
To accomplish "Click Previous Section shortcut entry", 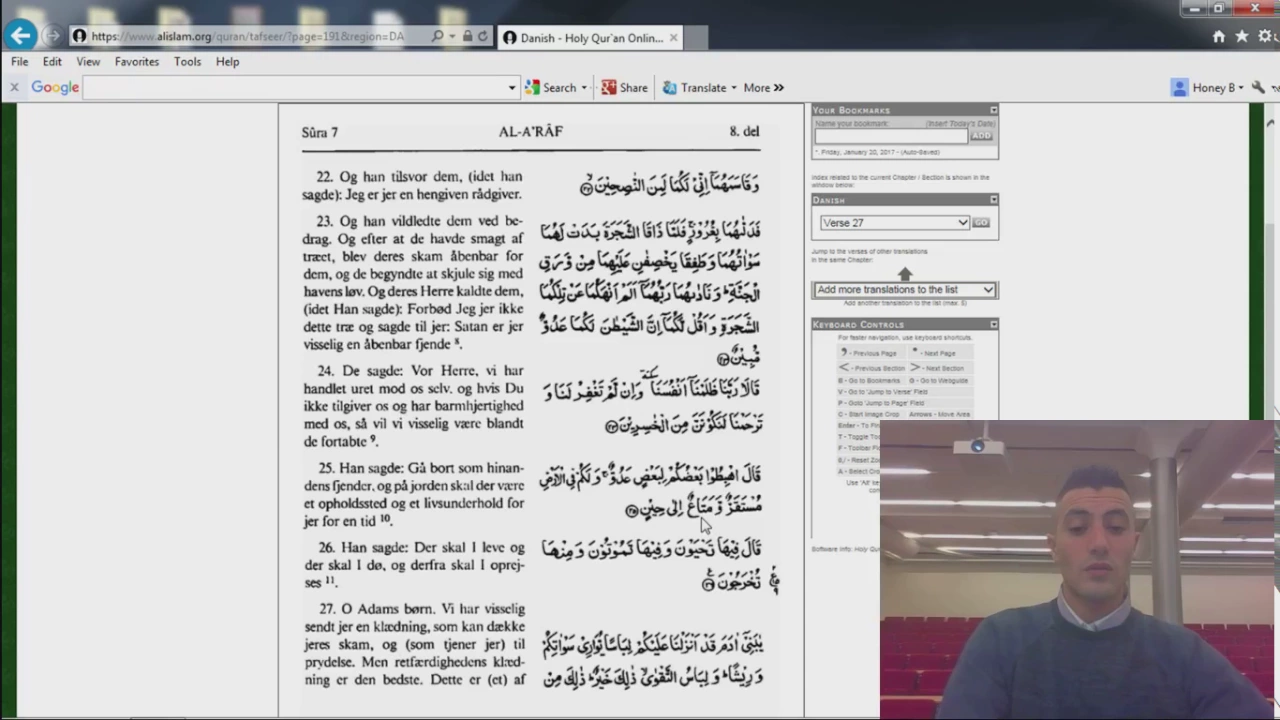I will [x=871, y=368].
